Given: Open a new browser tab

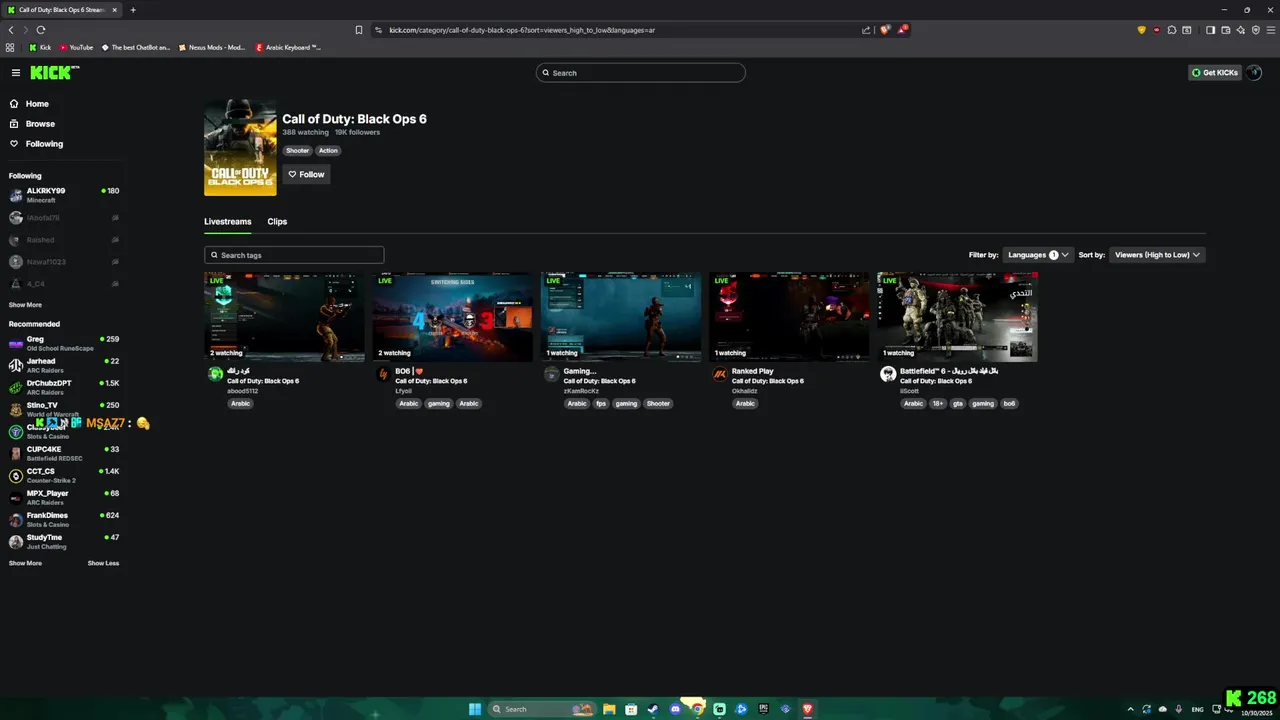Looking at the screenshot, I should (x=133, y=10).
